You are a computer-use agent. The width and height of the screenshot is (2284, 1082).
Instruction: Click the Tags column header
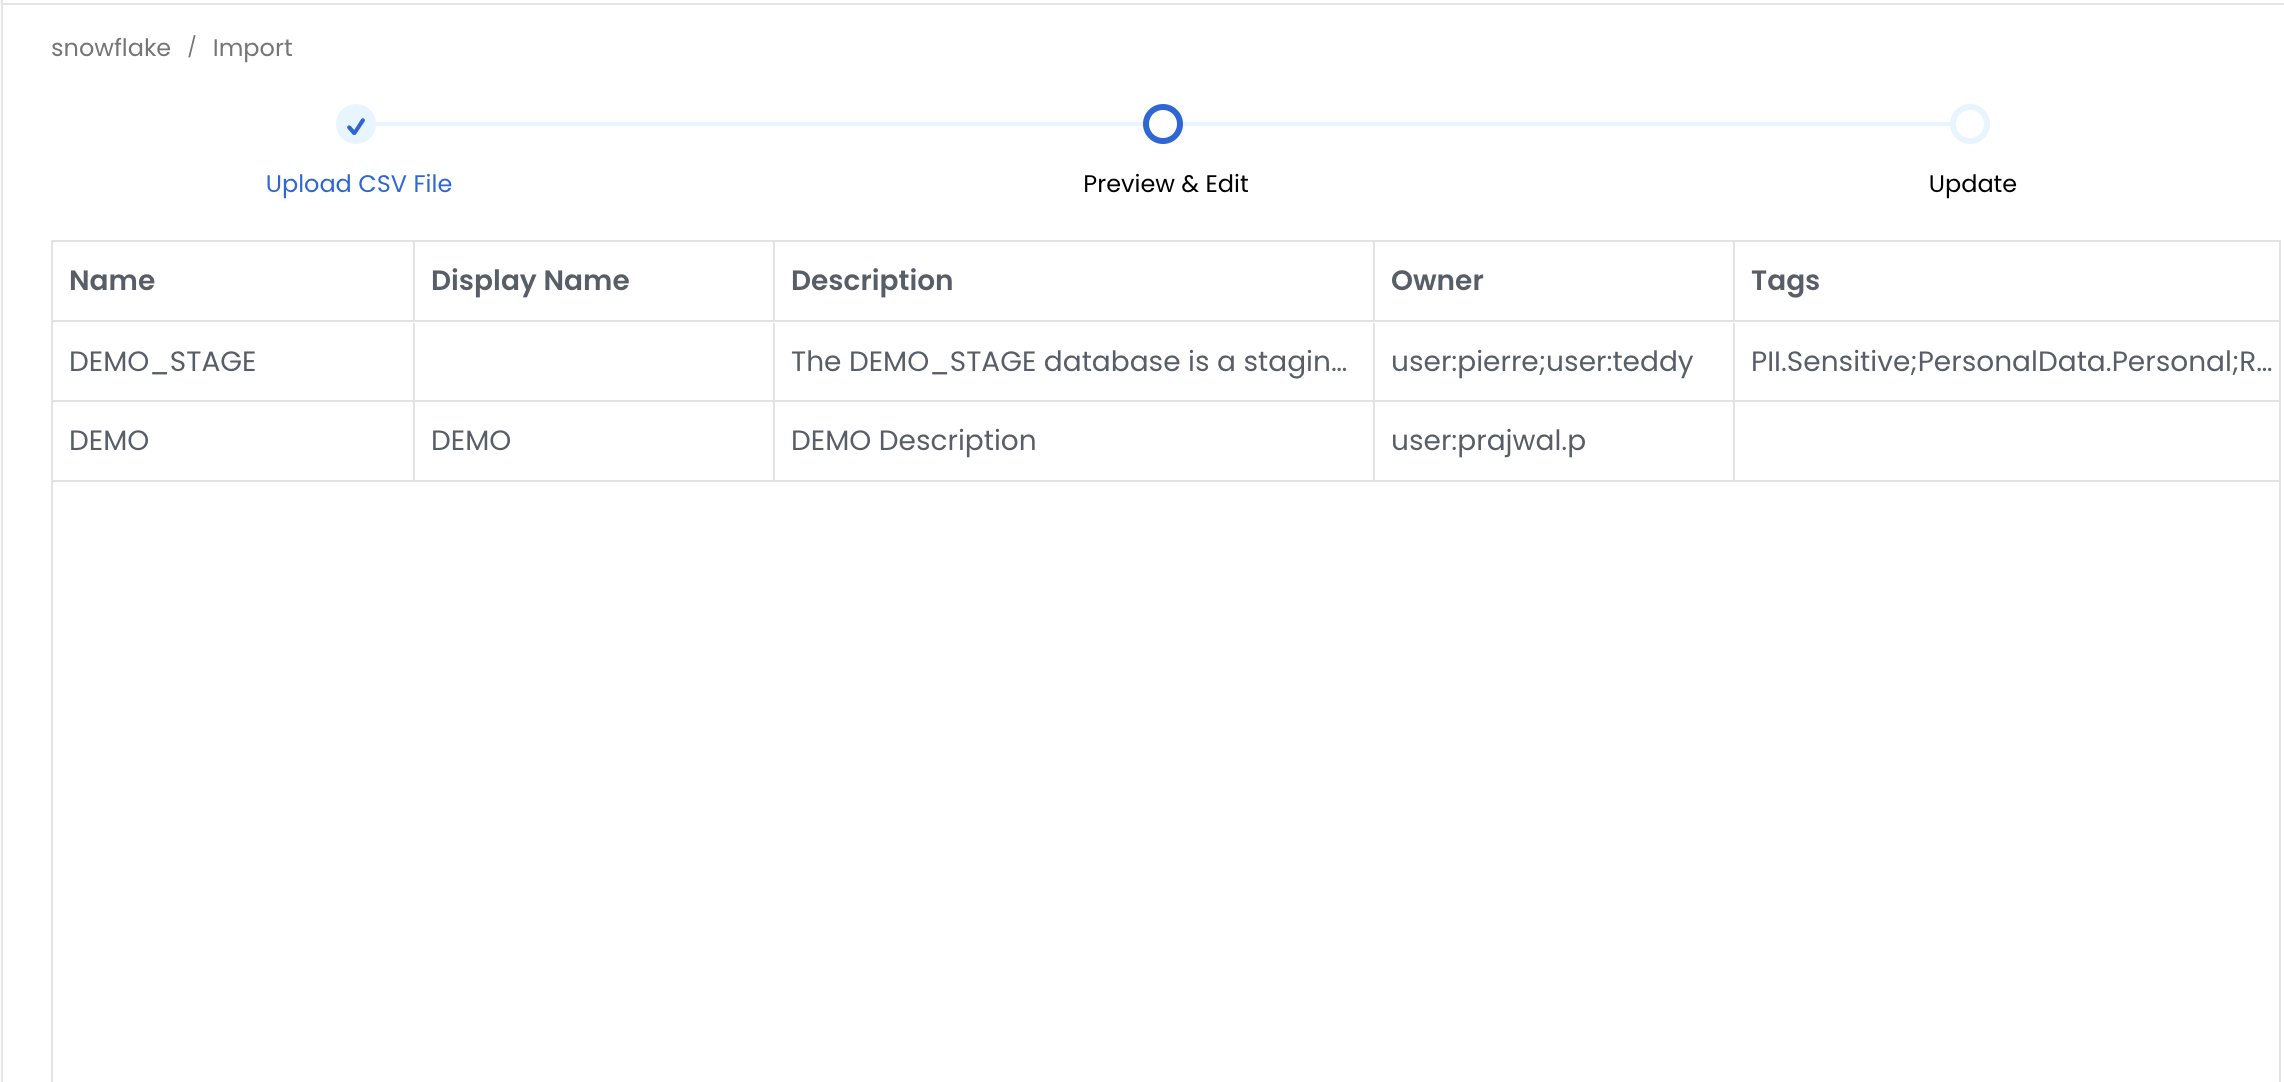(x=2007, y=281)
